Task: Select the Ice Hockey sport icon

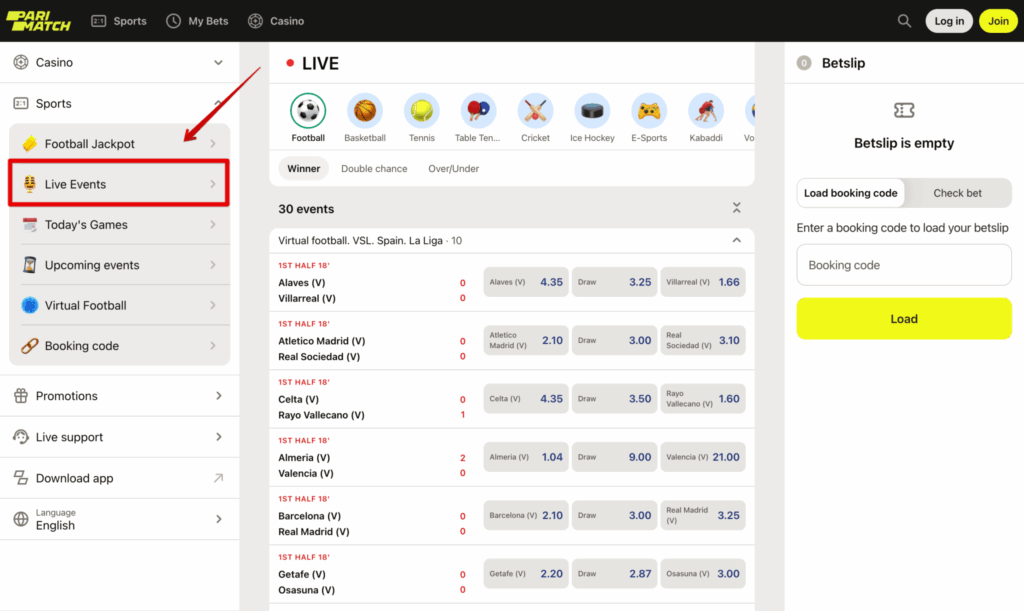Action: (592, 112)
